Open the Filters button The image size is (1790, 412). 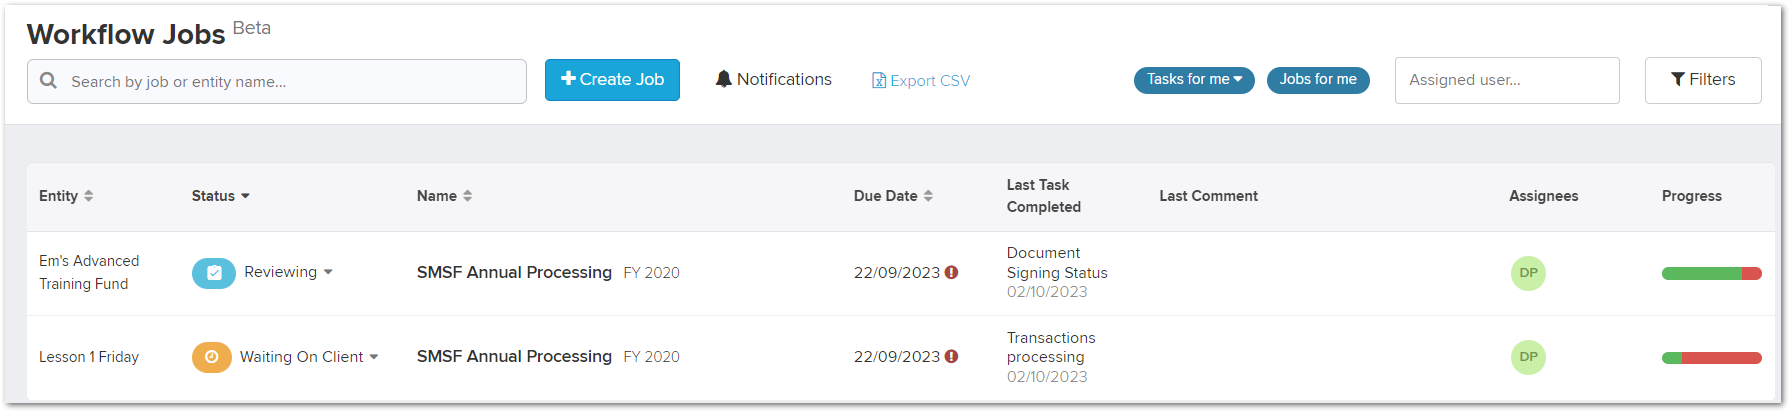point(1703,80)
